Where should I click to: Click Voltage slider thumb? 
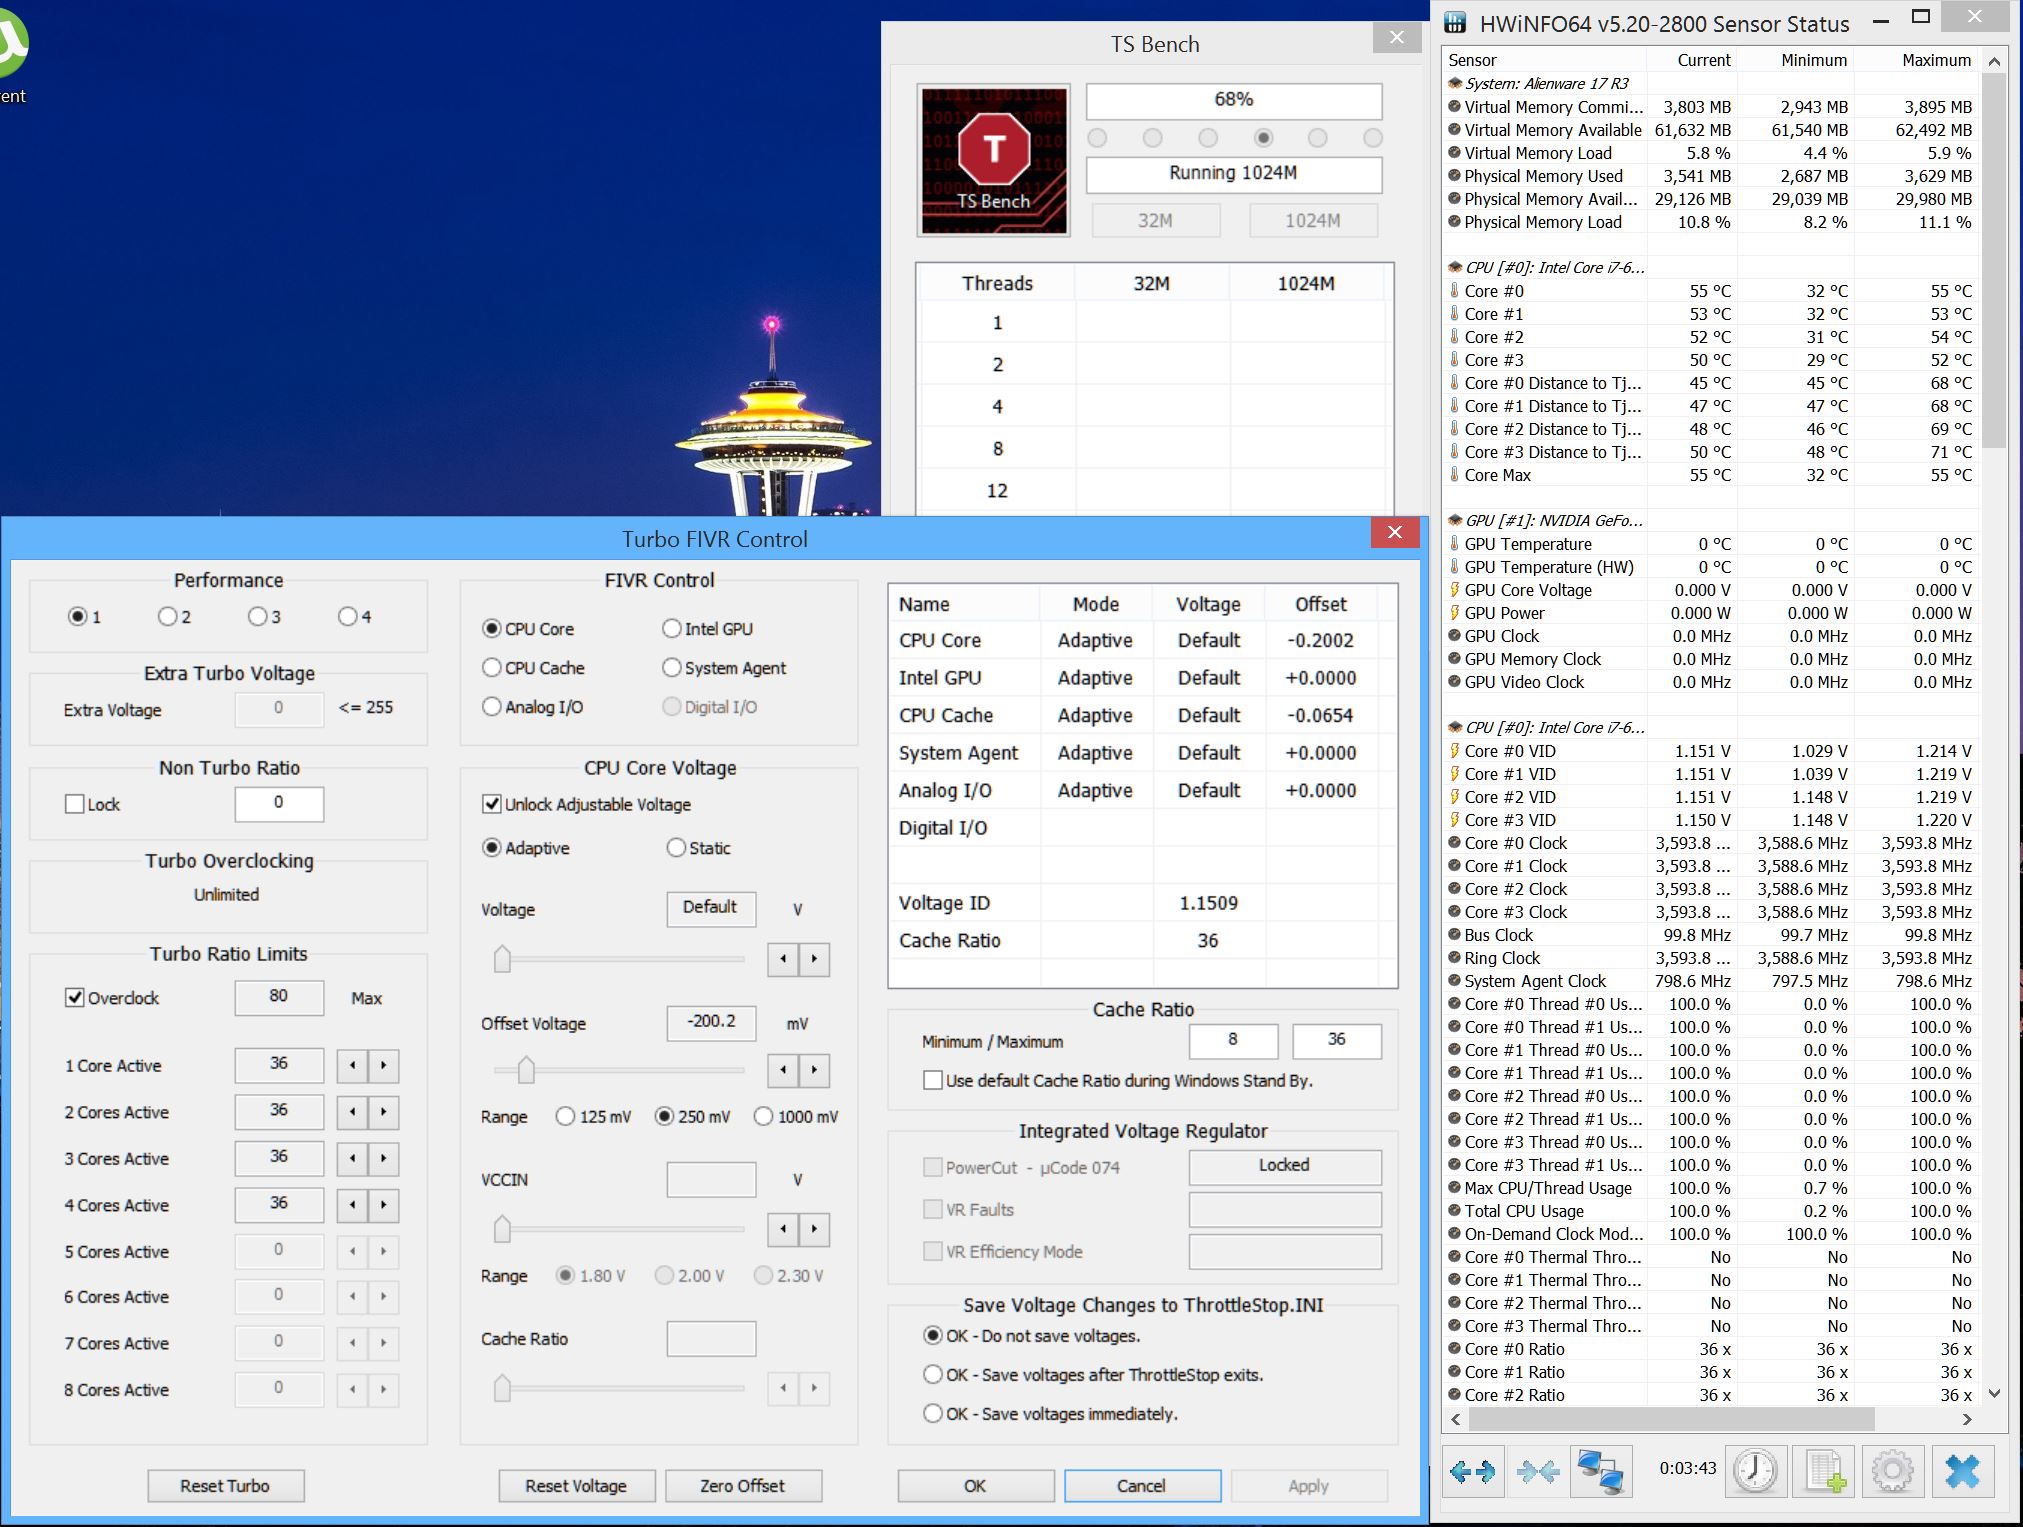(x=502, y=959)
